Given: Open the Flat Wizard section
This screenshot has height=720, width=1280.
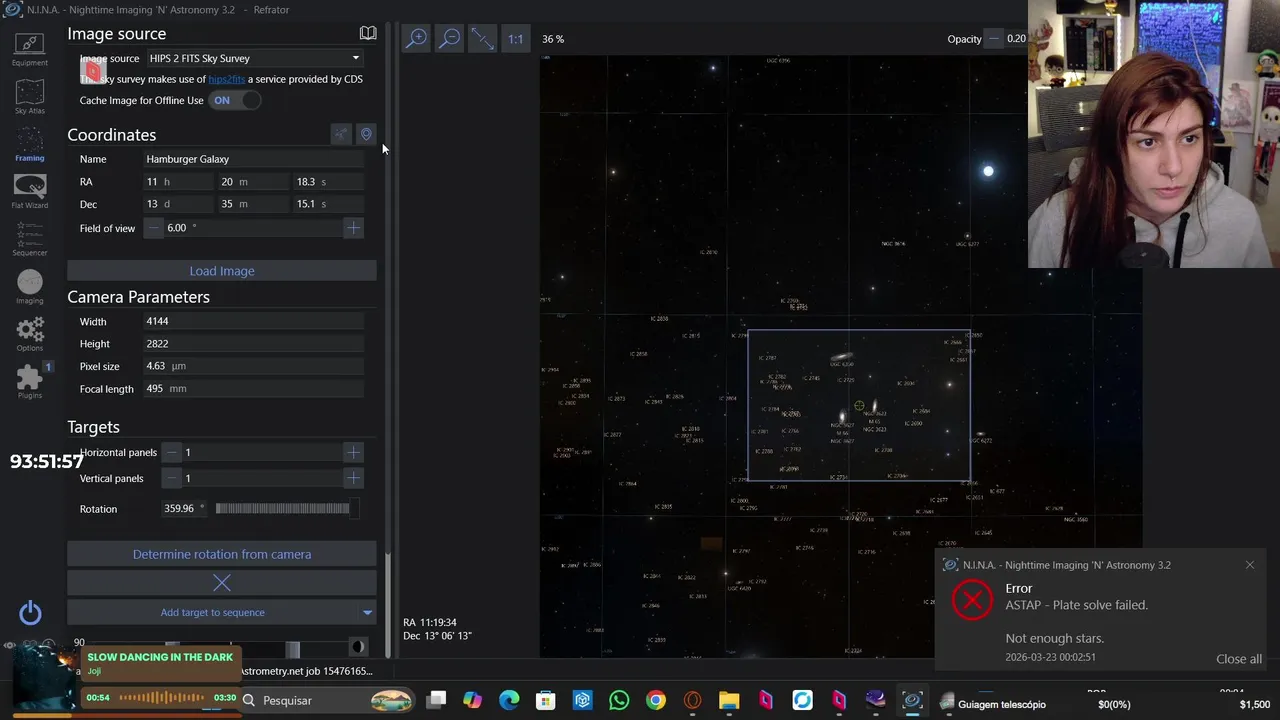Looking at the screenshot, I should tap(30, 191).
